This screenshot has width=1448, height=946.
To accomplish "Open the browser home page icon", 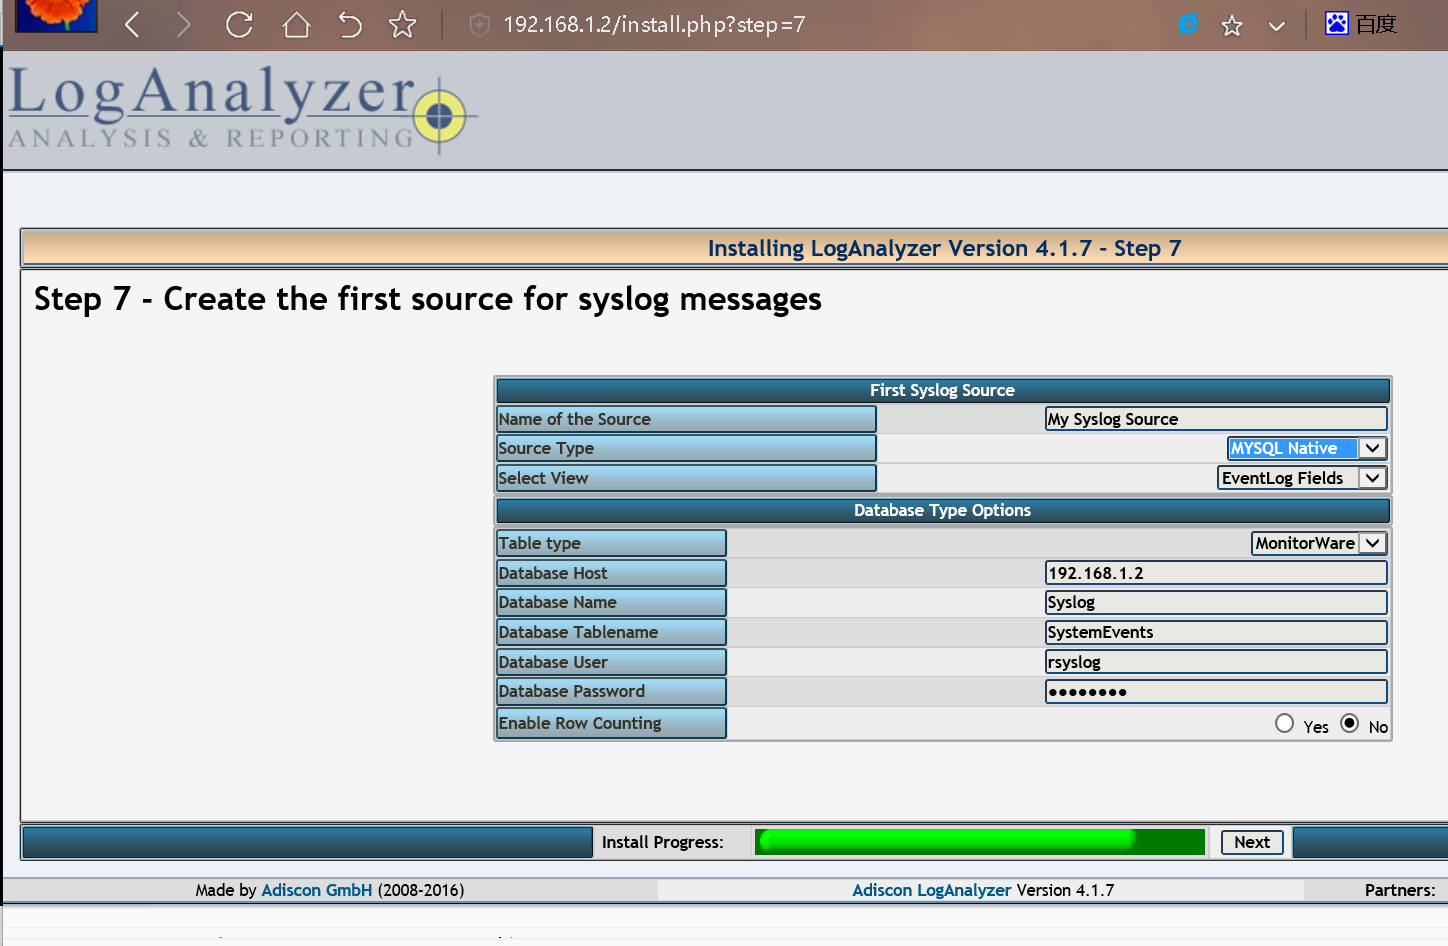I will (296, 24).
